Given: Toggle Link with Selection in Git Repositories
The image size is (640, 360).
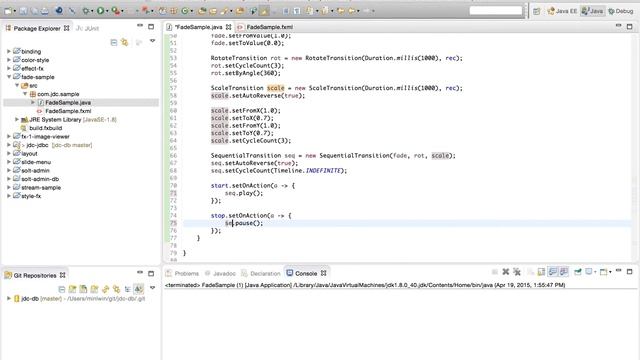Looking at the screenshot, I should [117, 289].
